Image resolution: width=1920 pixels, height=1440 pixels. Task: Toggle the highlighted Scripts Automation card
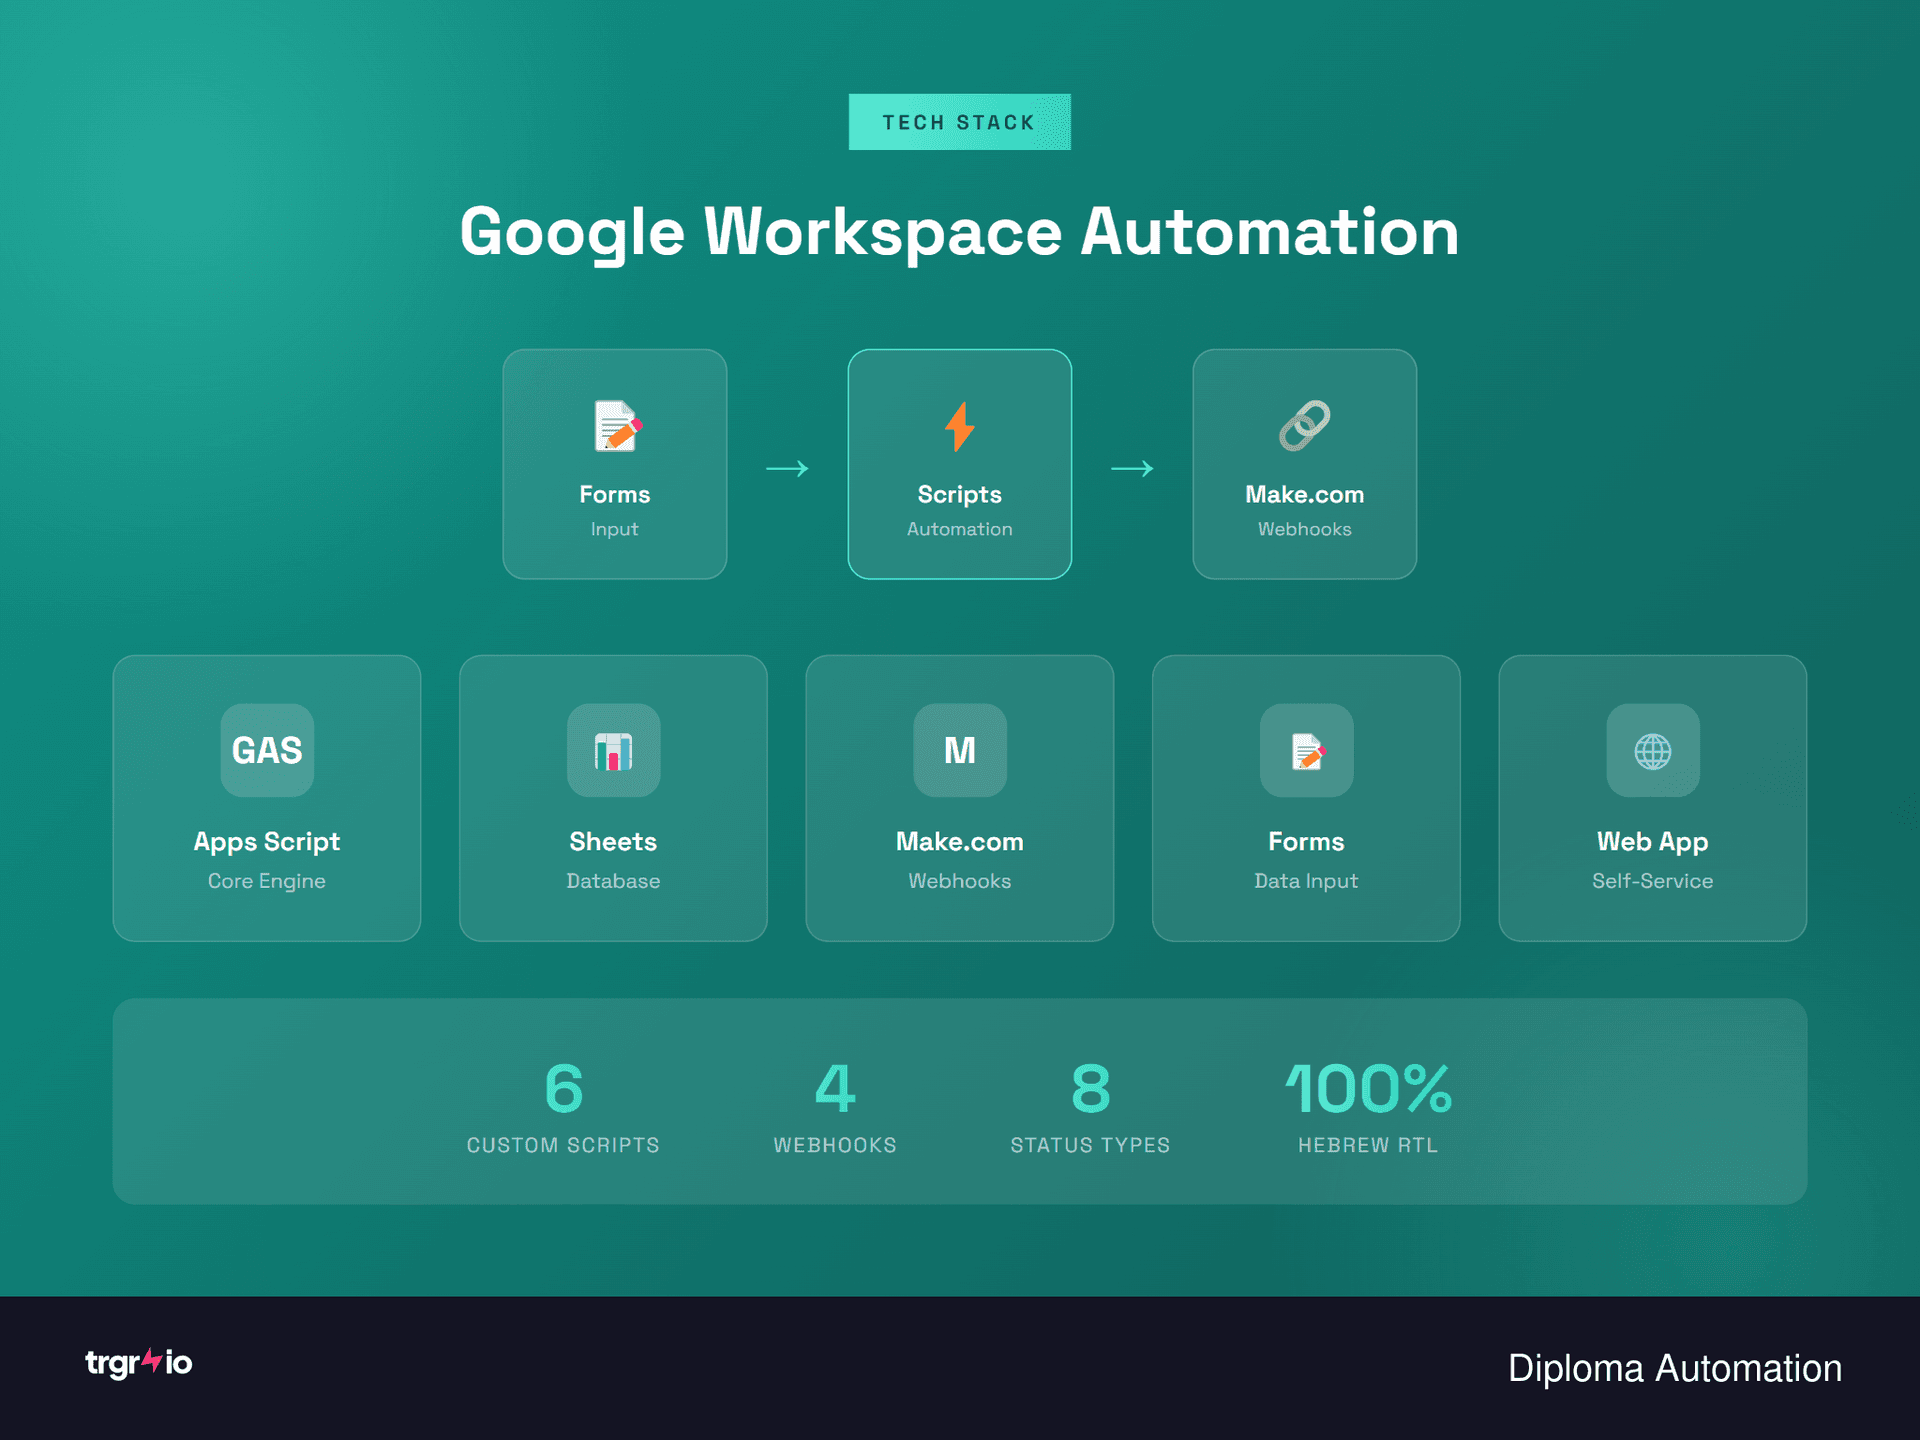[x=959, y=464]
